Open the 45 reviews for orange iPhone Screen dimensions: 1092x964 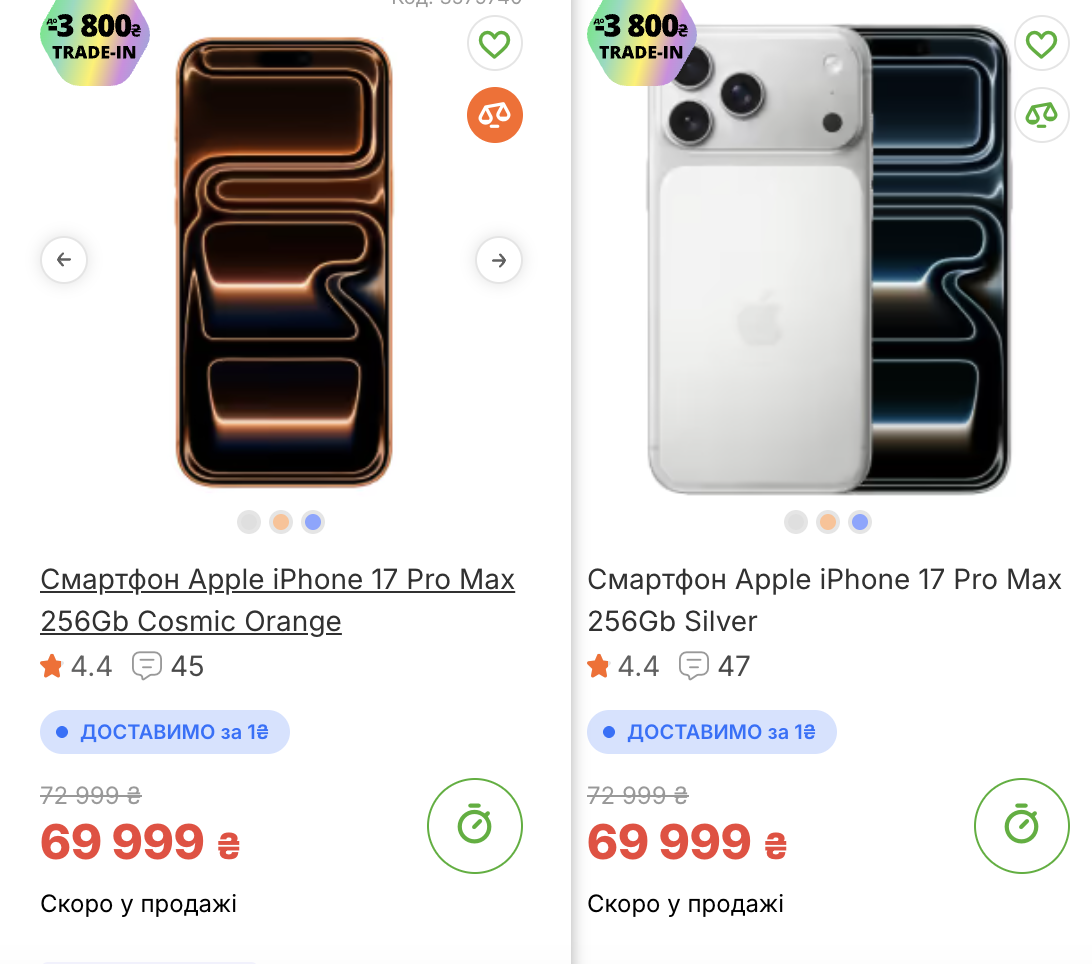pyautogui.click(x=169, y=666)
